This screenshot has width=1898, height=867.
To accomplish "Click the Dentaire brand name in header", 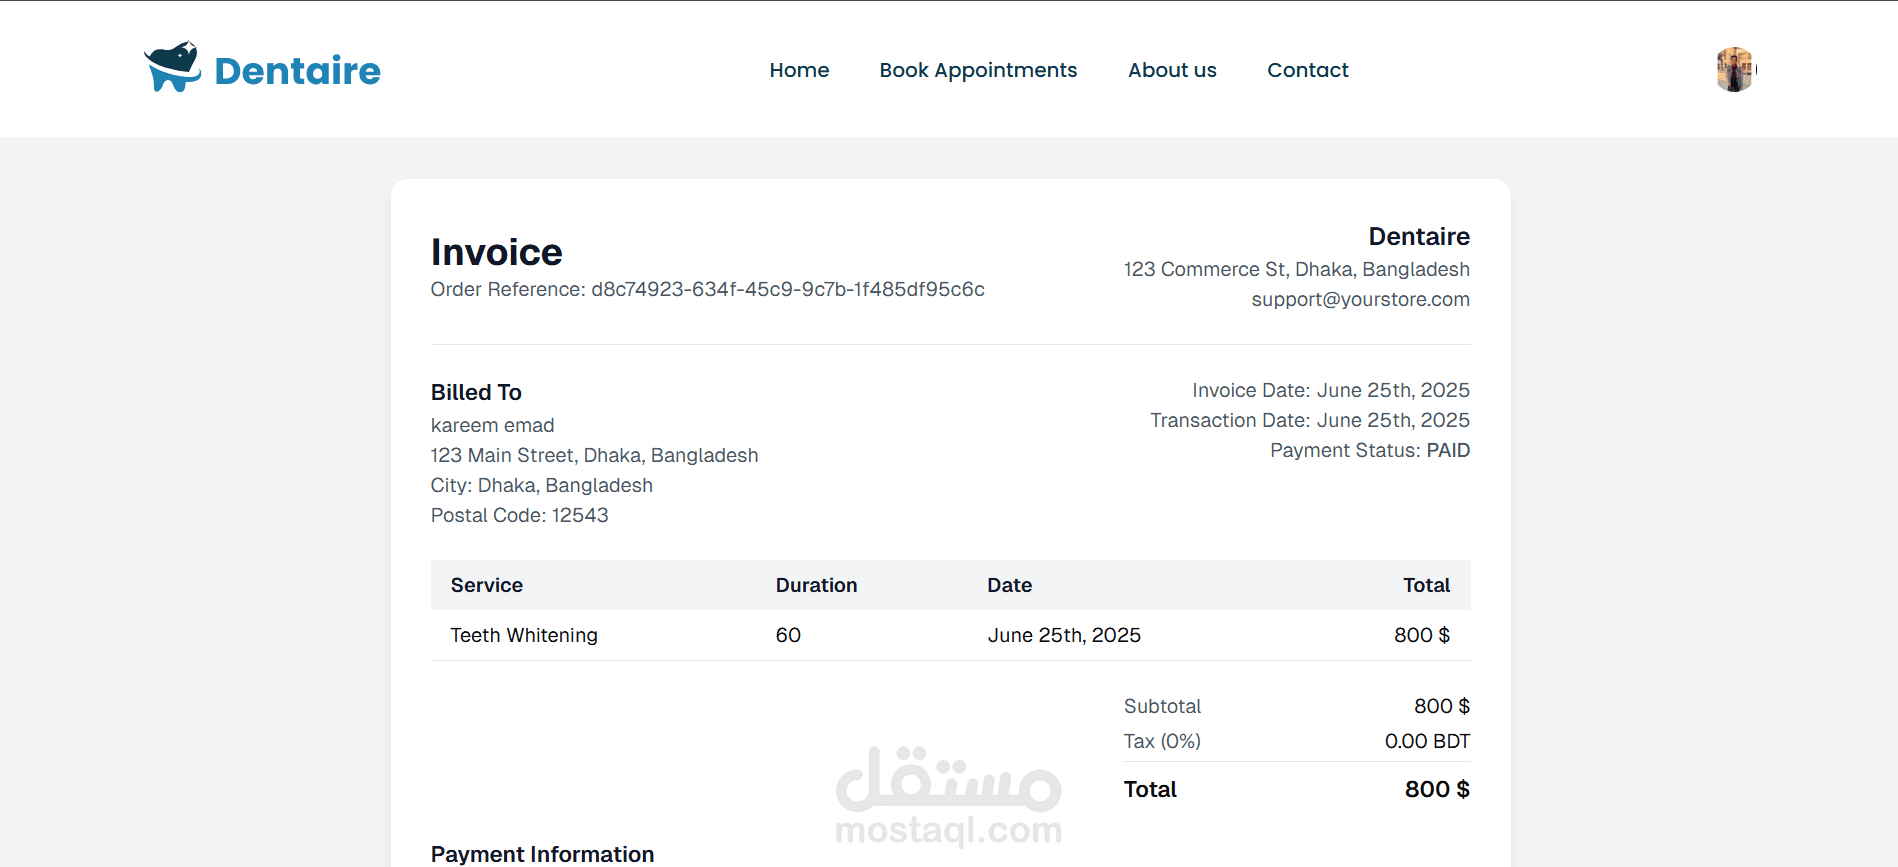I will pyautogui.click(x=297, y=71).
